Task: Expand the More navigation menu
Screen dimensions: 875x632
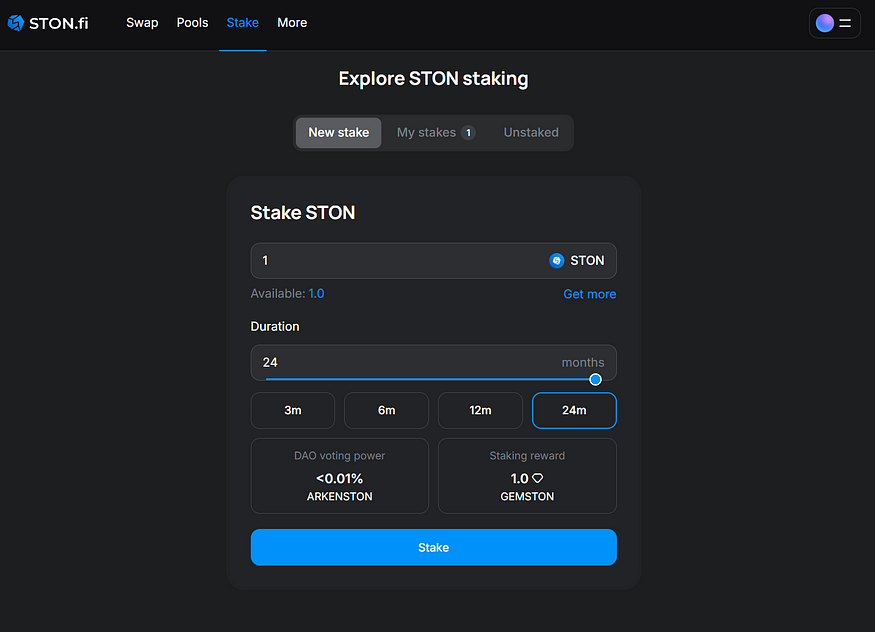Action: (x=292, y=23)
